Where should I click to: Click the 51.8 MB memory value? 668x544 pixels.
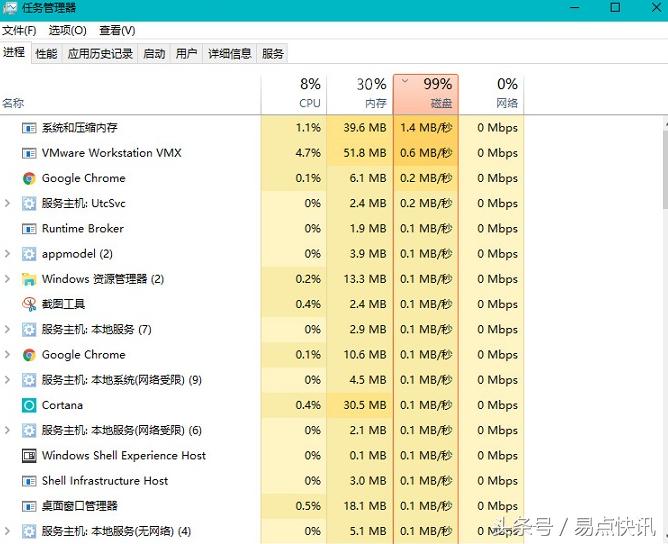(x=365, y=153)
